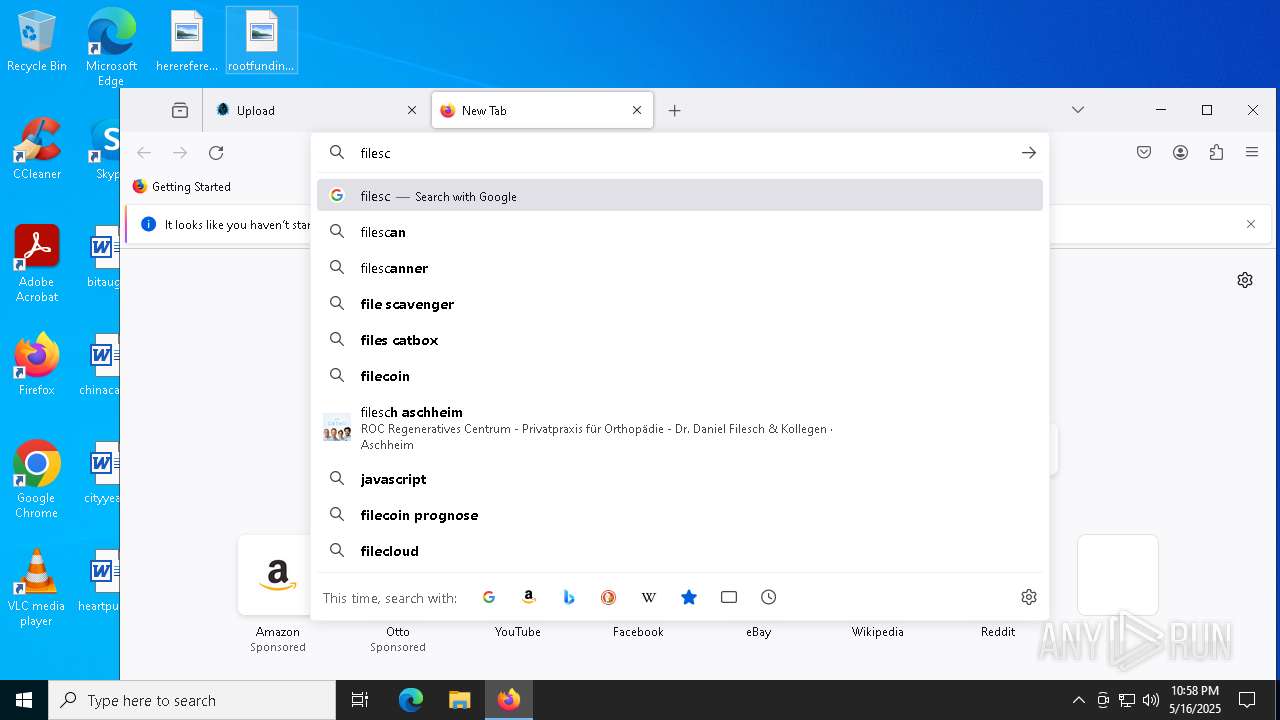Image resolution: width=1280 pixels, height=720 pixels.
Task: Select the 'hererefere...' desktop file
Action: pyautogui.click(x=187, y=41)
